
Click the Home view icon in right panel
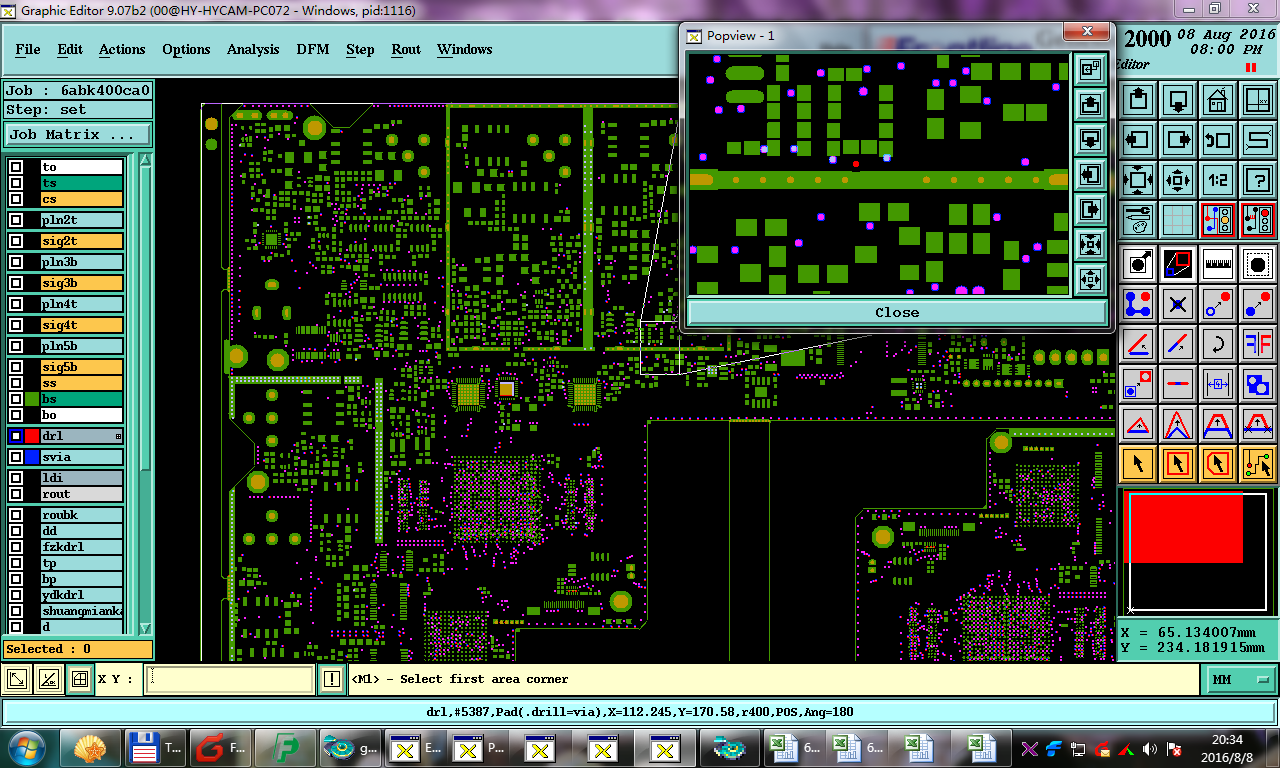1217,100
